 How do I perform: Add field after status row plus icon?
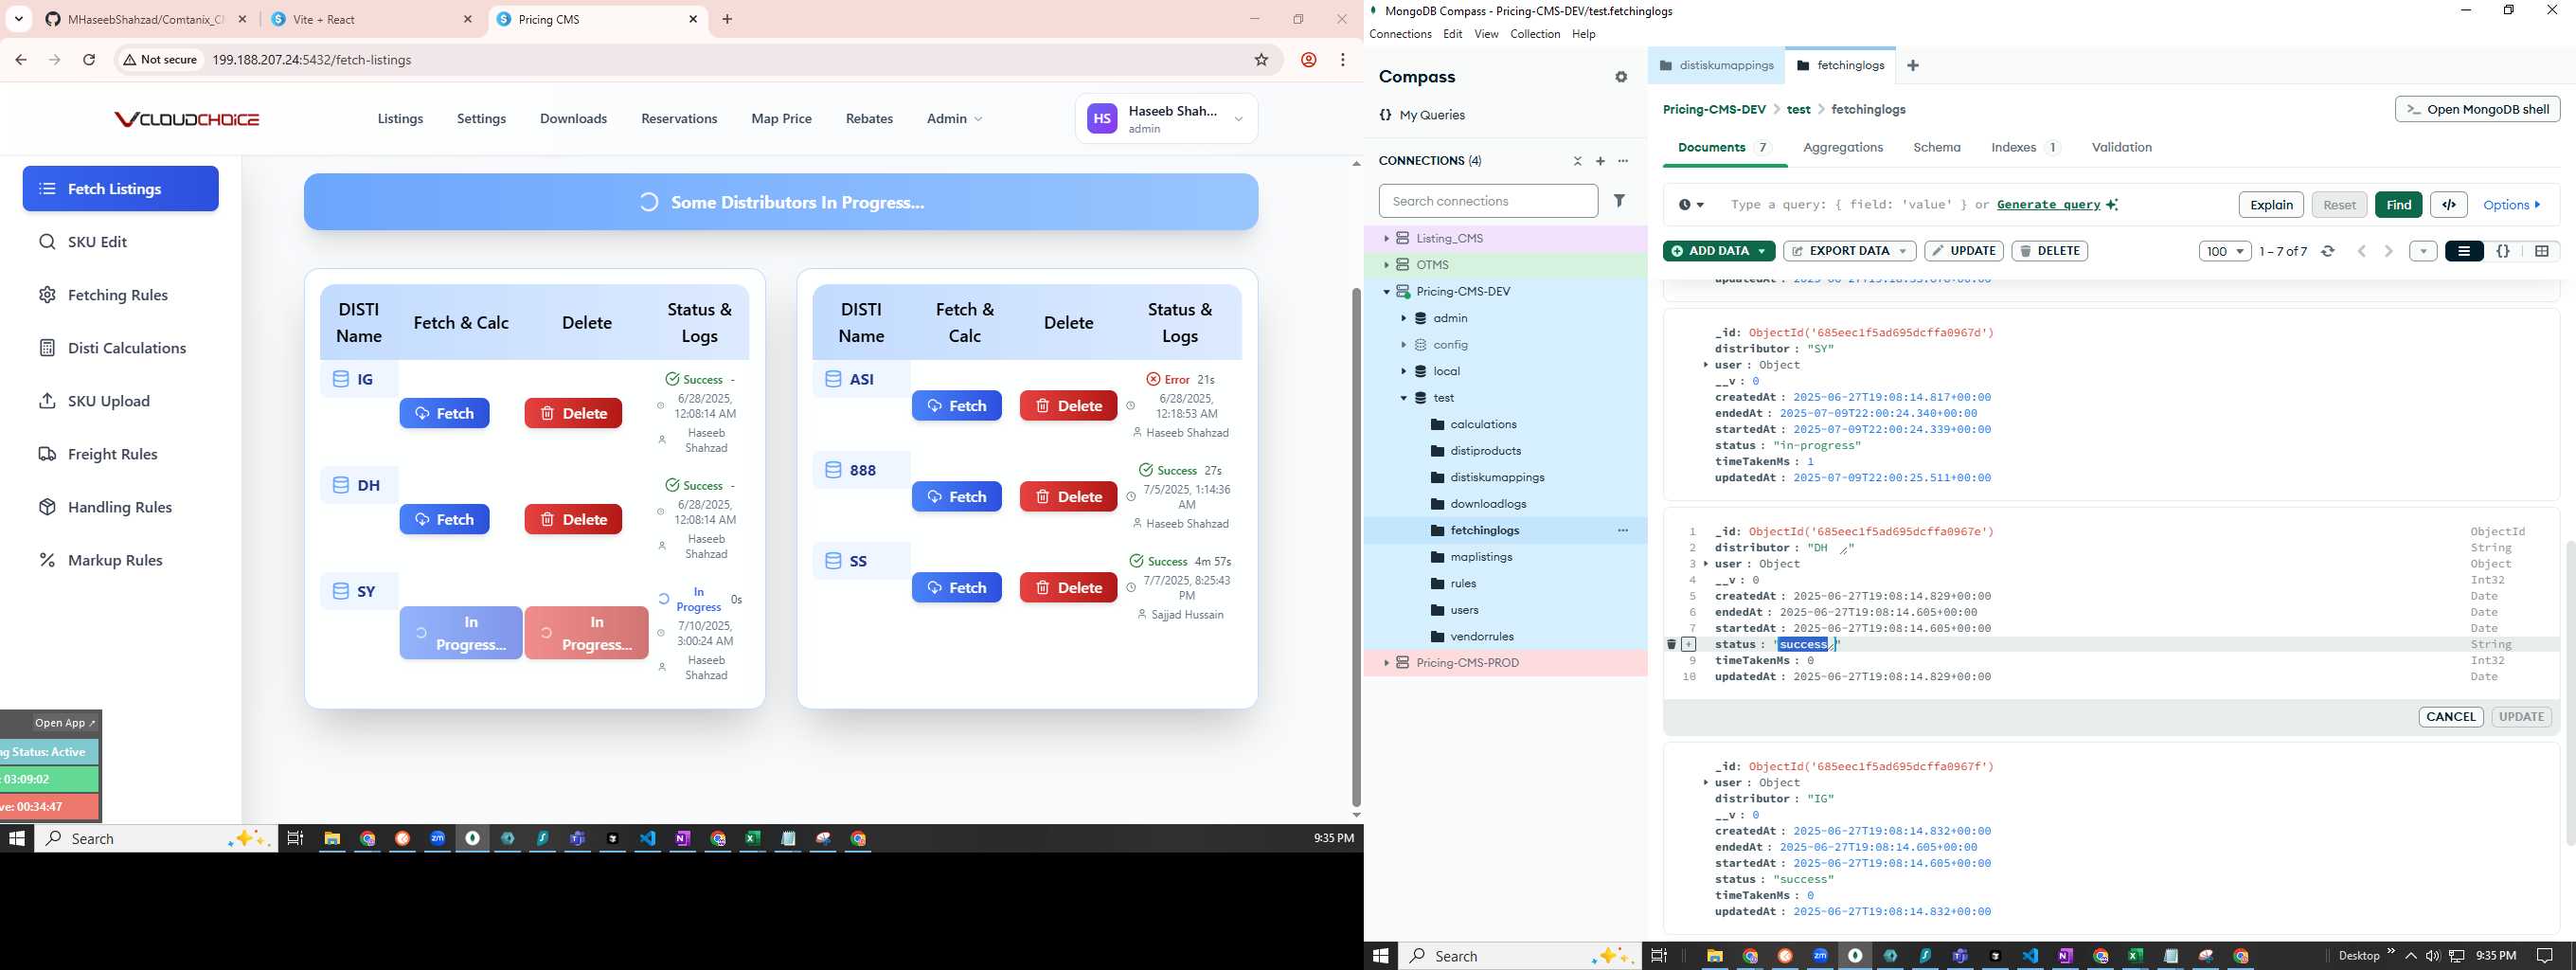pos(1689,645)
